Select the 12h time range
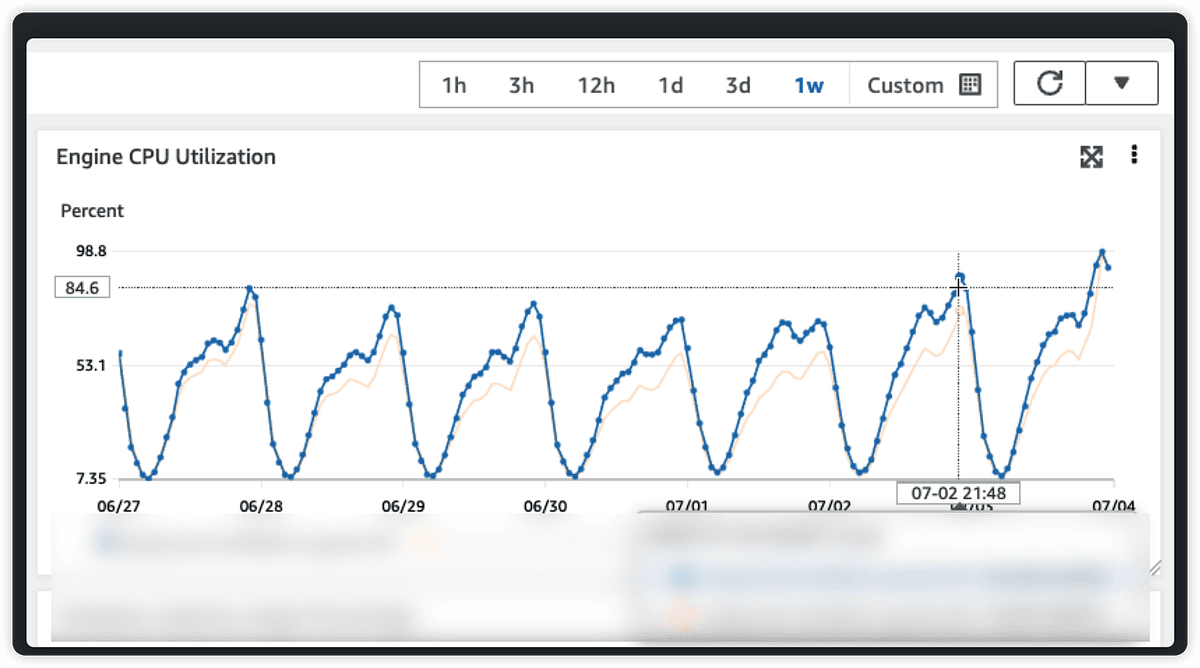 [596, 85]
